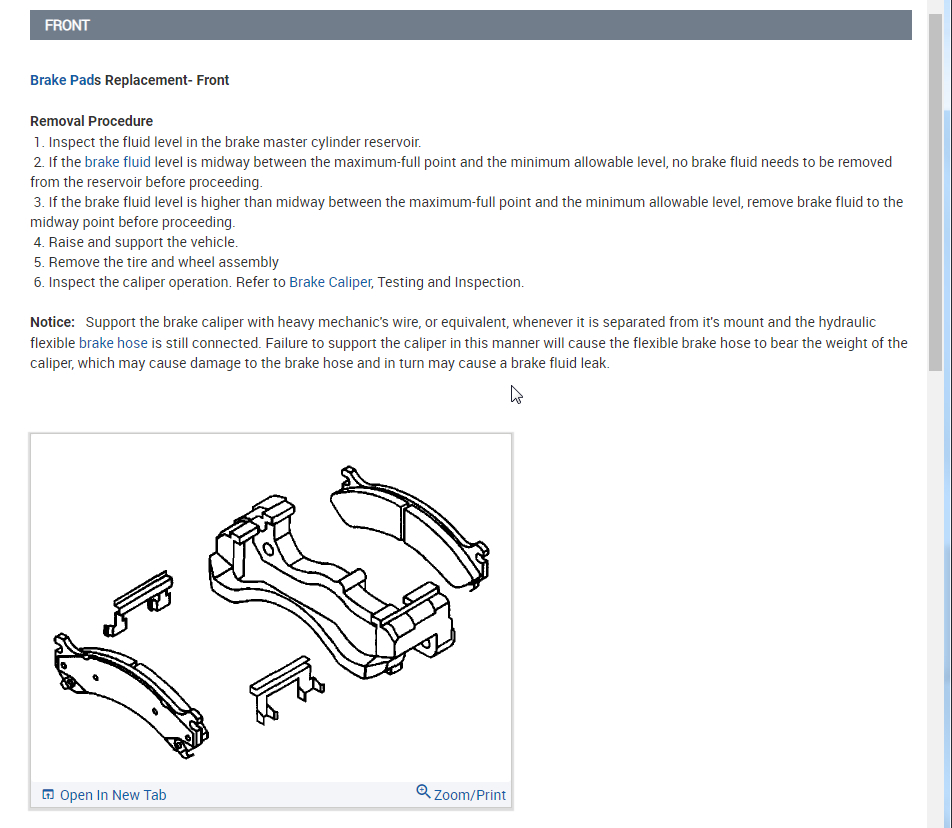Viewport: 952px width, 828px height.
Task: Click step '5. Remove the tire and wheel assembly'
Action: click(x=156, y=262)
